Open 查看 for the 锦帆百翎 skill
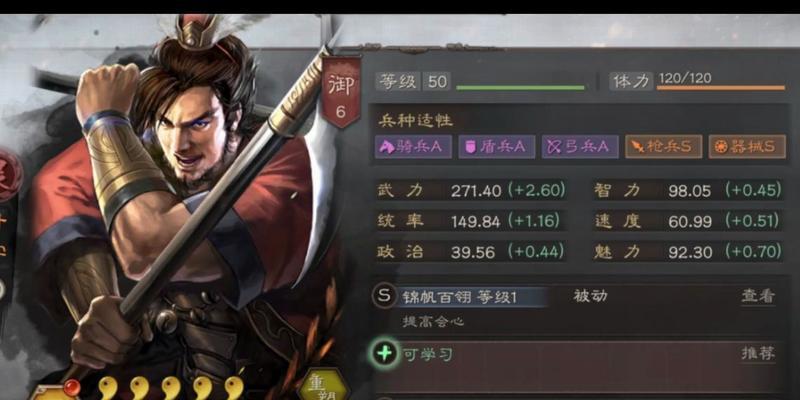This screenshot has height=400, width=800. 758,296
